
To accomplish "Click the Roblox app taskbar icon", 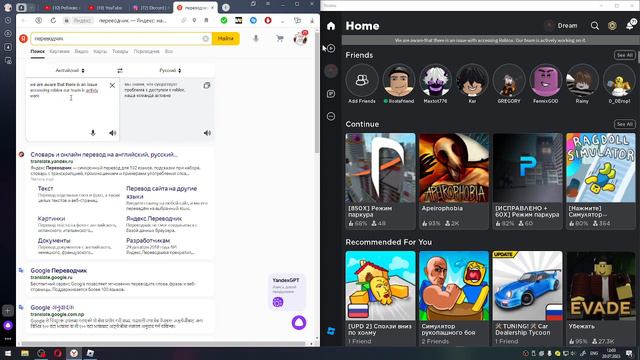I will pos(90,353).
